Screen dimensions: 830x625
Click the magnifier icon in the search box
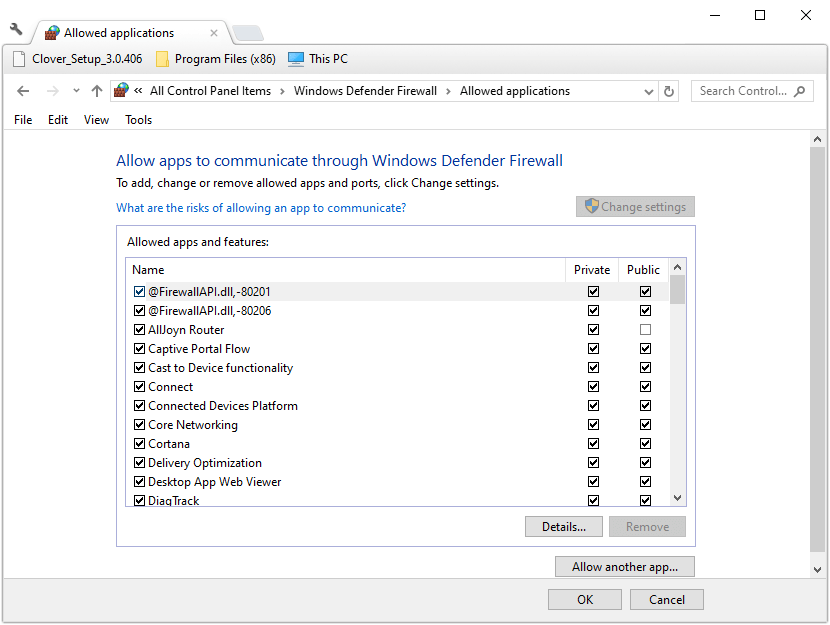coord(801,90)
